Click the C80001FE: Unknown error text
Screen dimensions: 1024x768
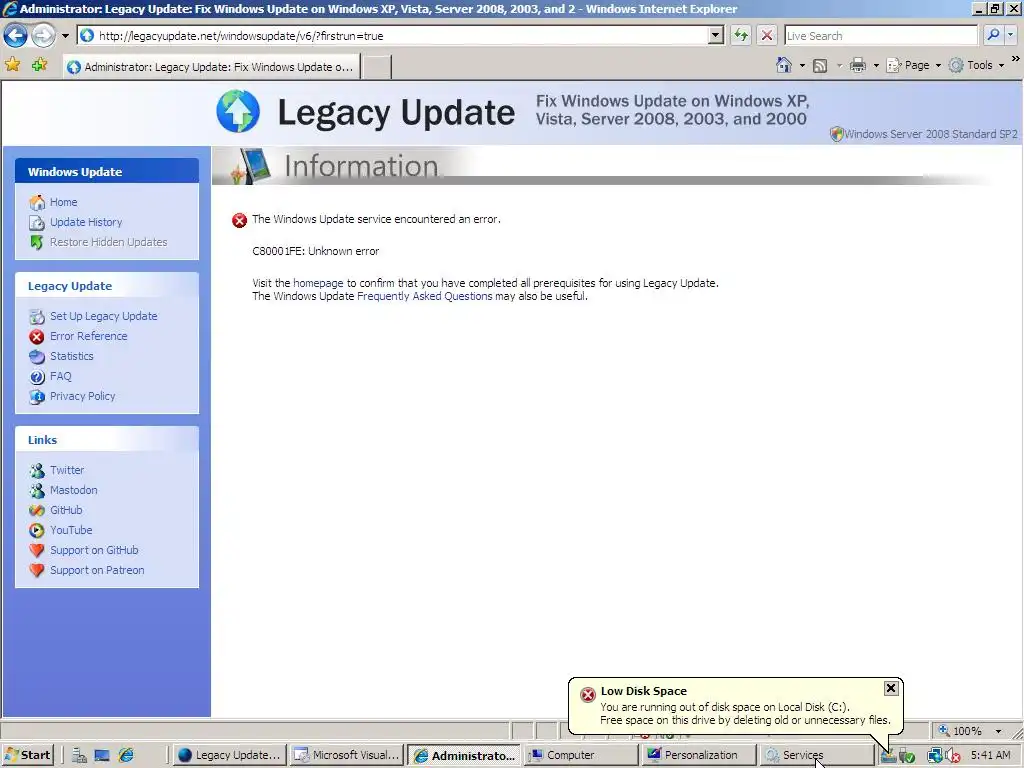[x=315, y=251]
